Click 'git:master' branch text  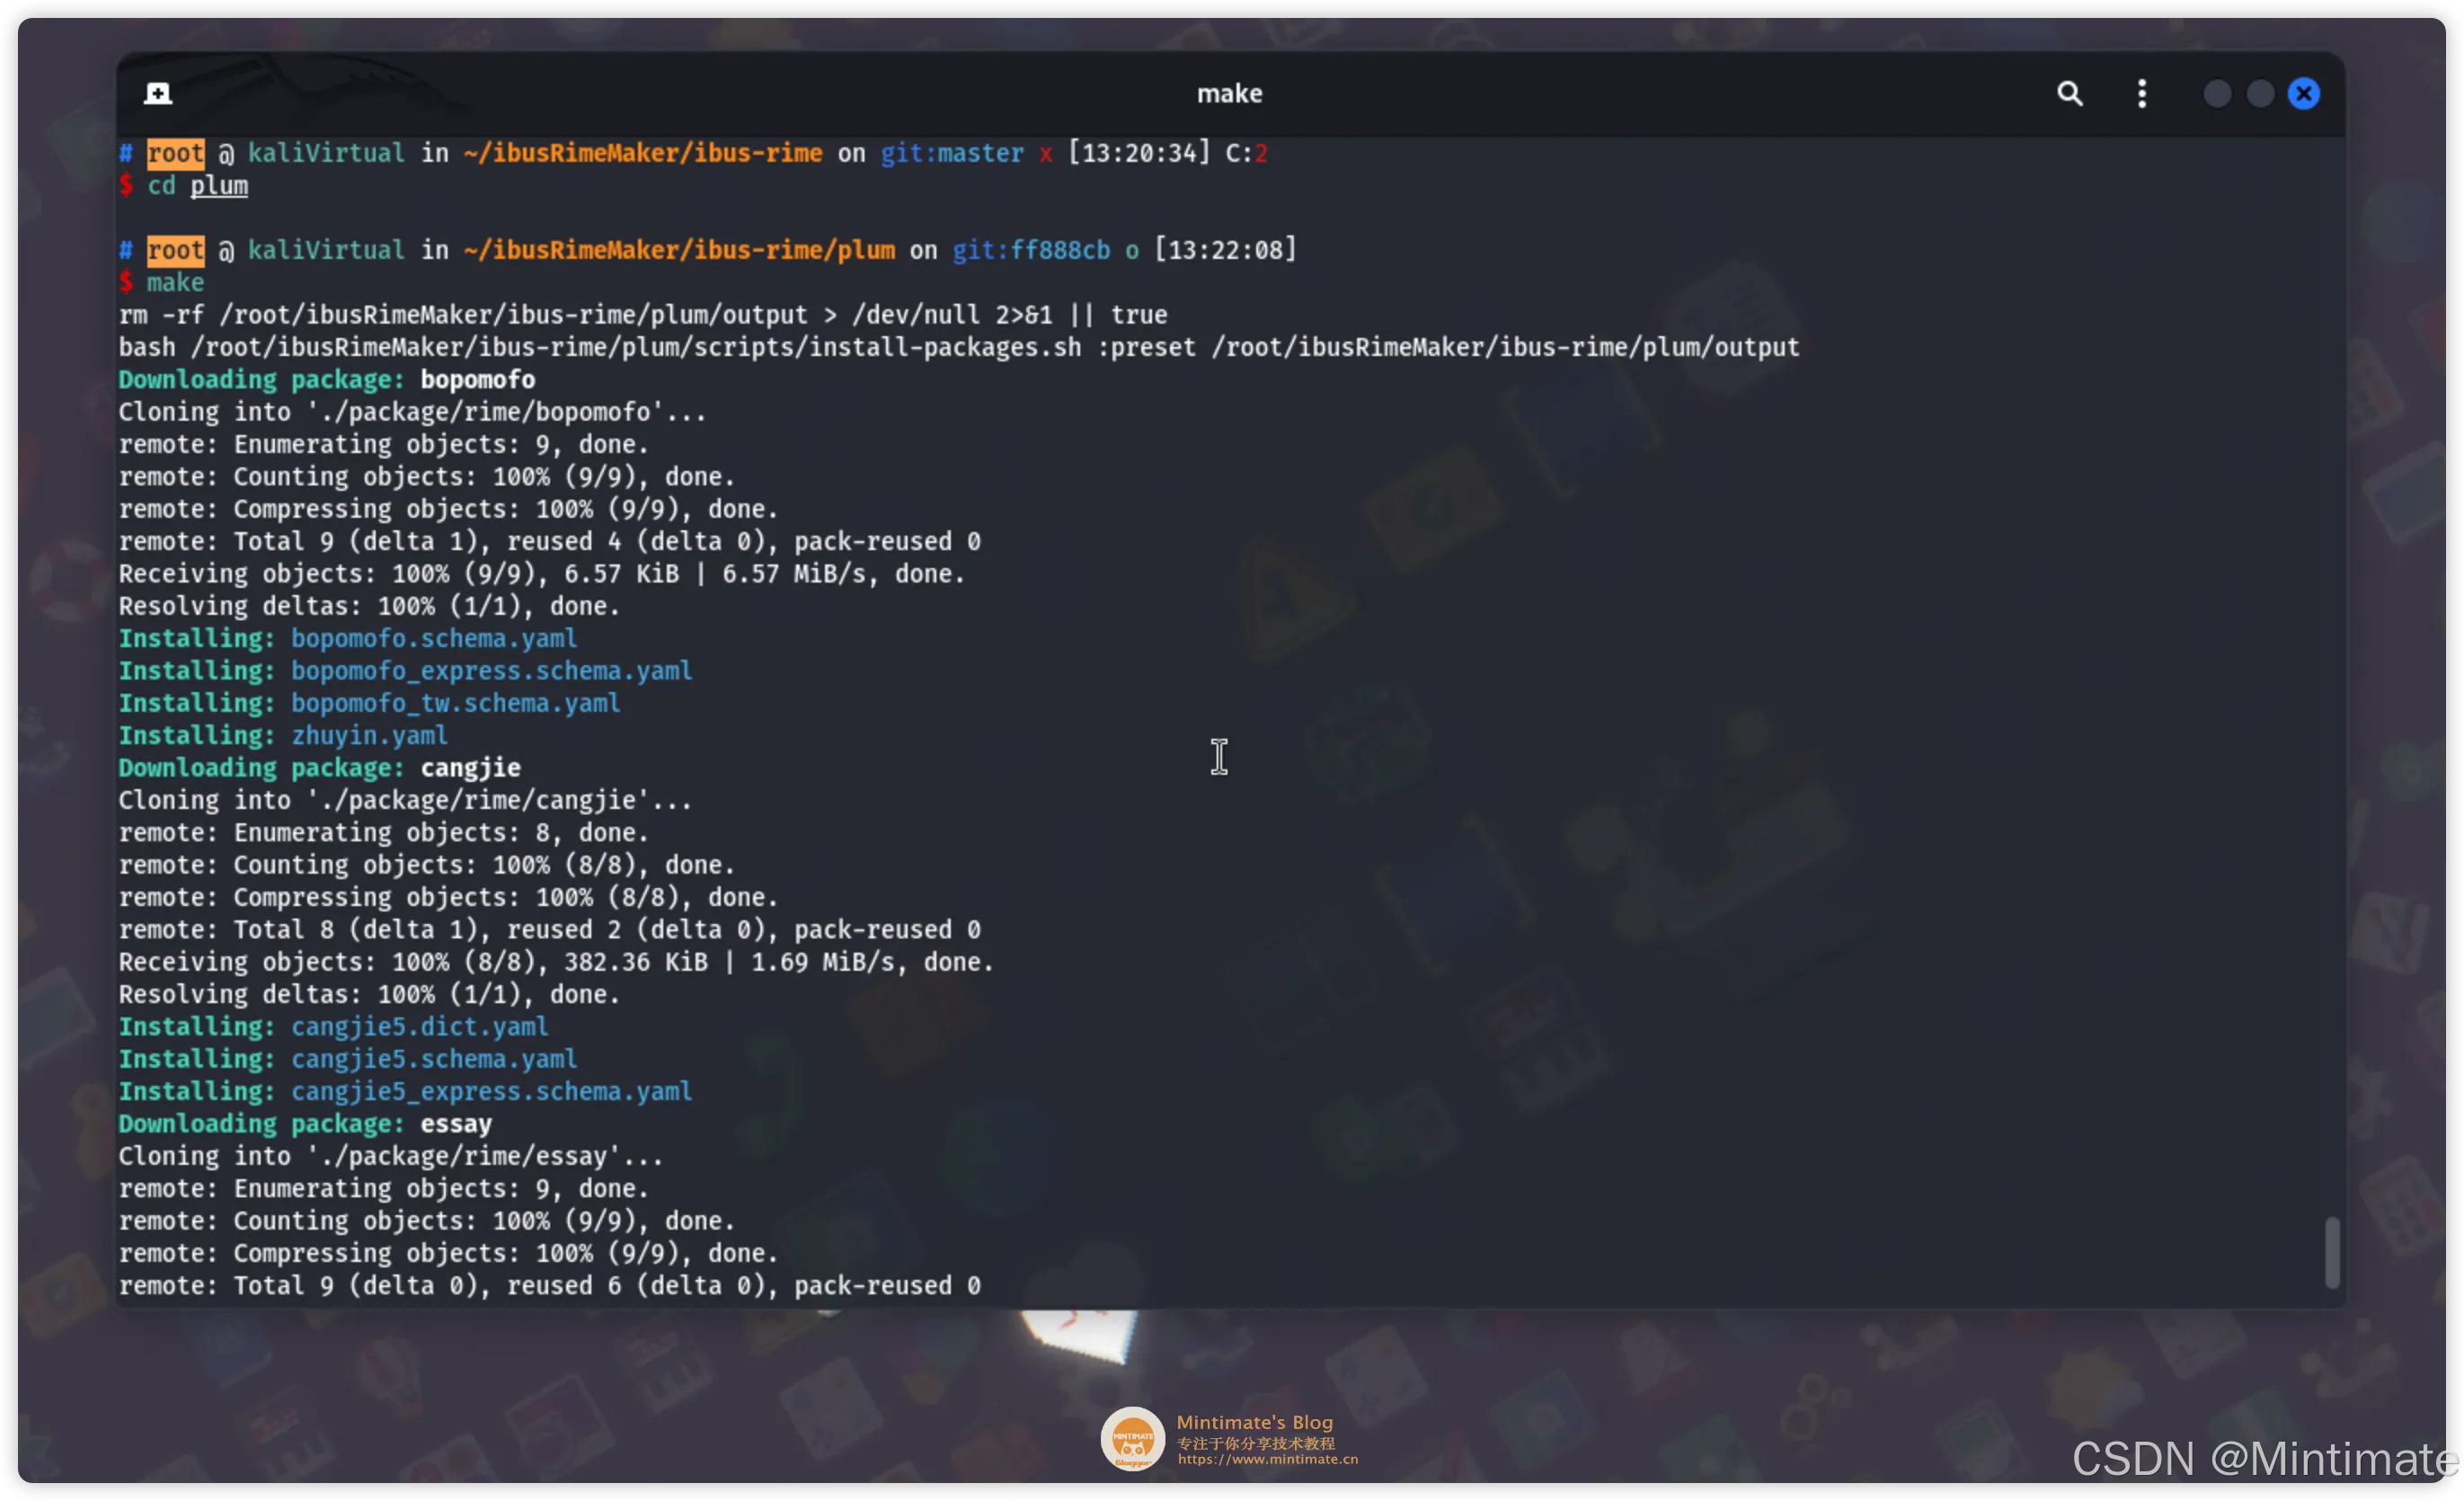951,153
